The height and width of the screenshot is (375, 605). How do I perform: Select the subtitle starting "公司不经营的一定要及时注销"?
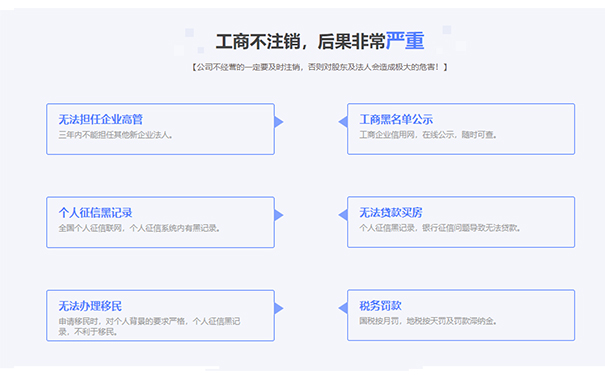(320, 67)
